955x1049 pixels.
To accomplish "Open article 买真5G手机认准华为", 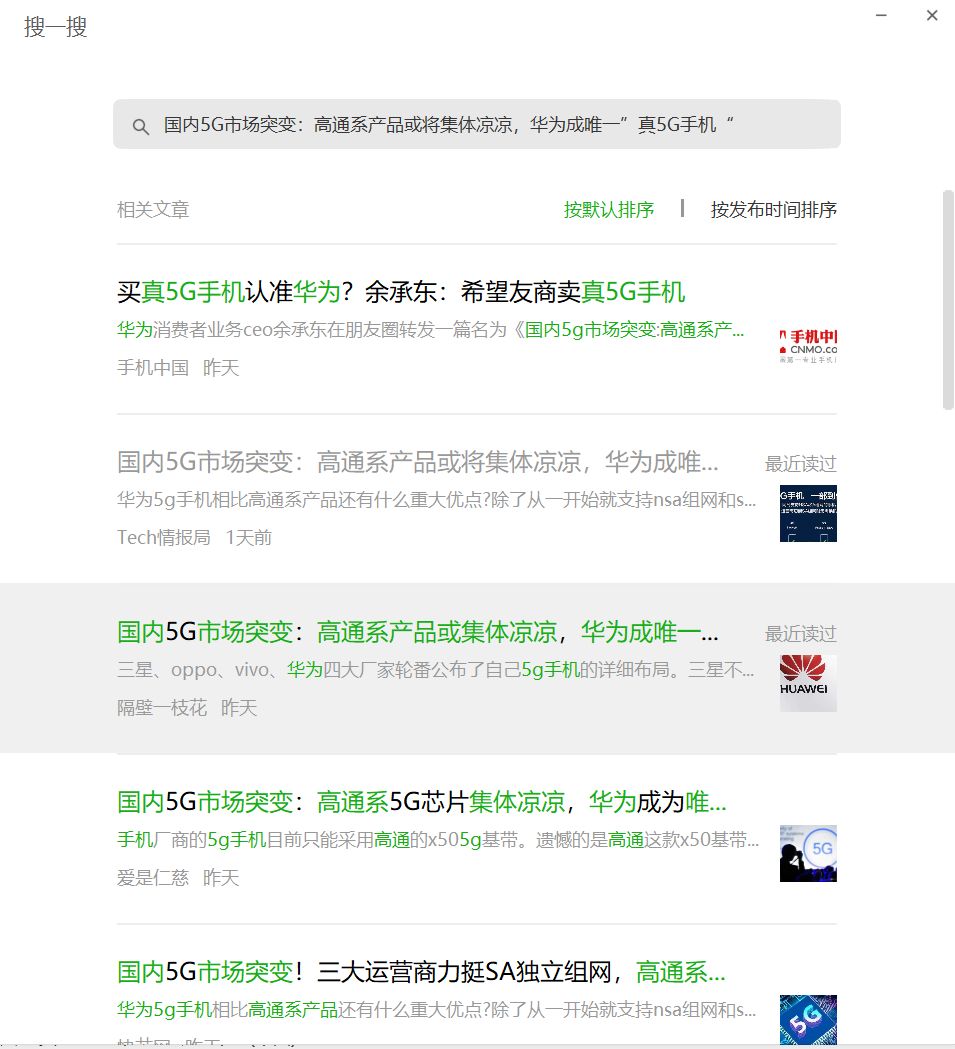I will 401,292.
